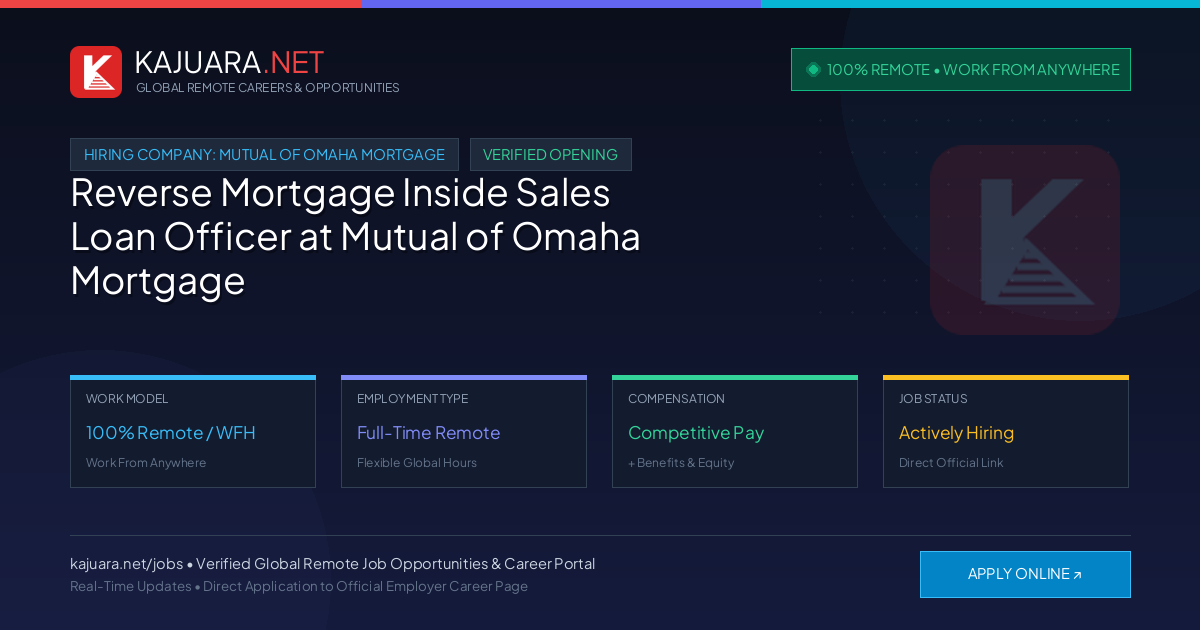
Task: Open the KAJUARA.NET site title
Action: (229, 62)
